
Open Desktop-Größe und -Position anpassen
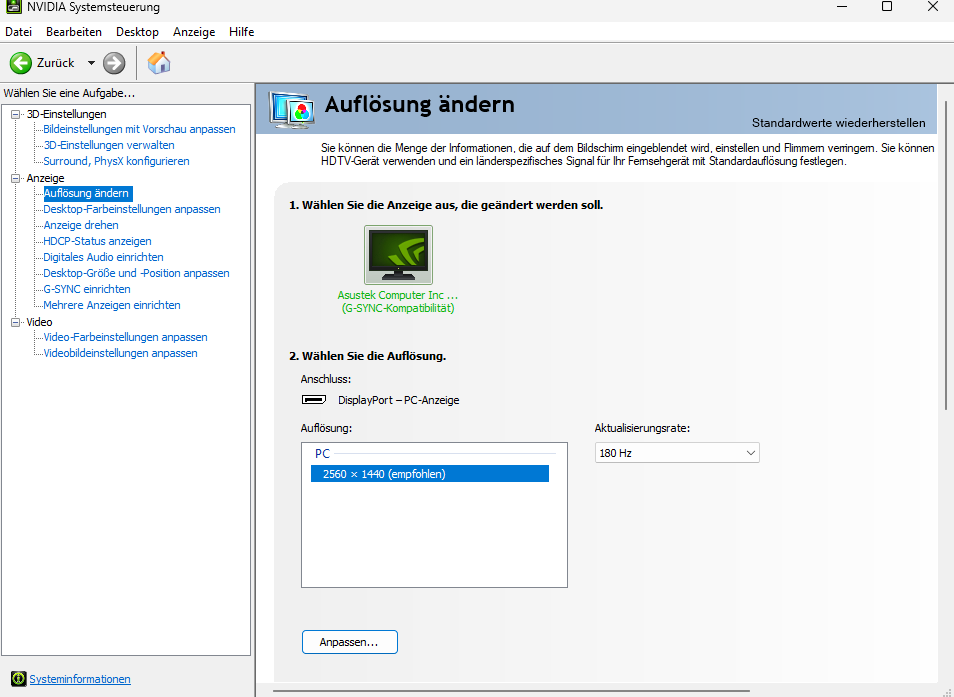(x=136, y=272)
